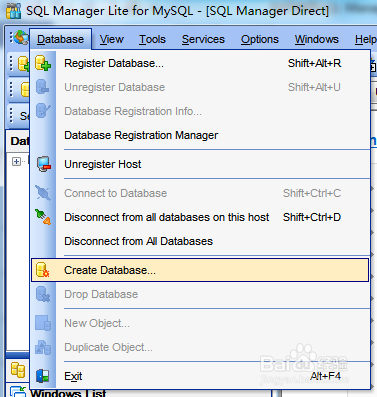
Task: Choose Unregister Host menu entry
Action: 200,164
